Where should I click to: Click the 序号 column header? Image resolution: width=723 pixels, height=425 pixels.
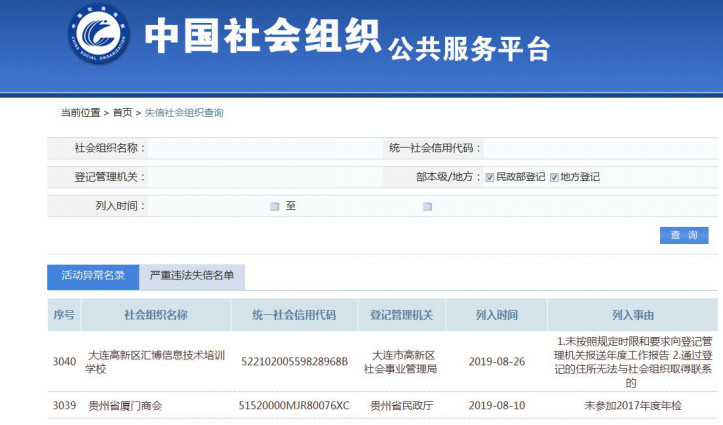(64, 315)
